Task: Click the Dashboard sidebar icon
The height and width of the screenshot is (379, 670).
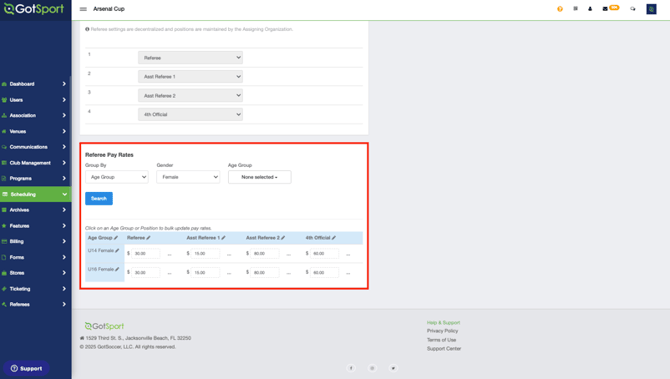Action: [x=4, y=84]
